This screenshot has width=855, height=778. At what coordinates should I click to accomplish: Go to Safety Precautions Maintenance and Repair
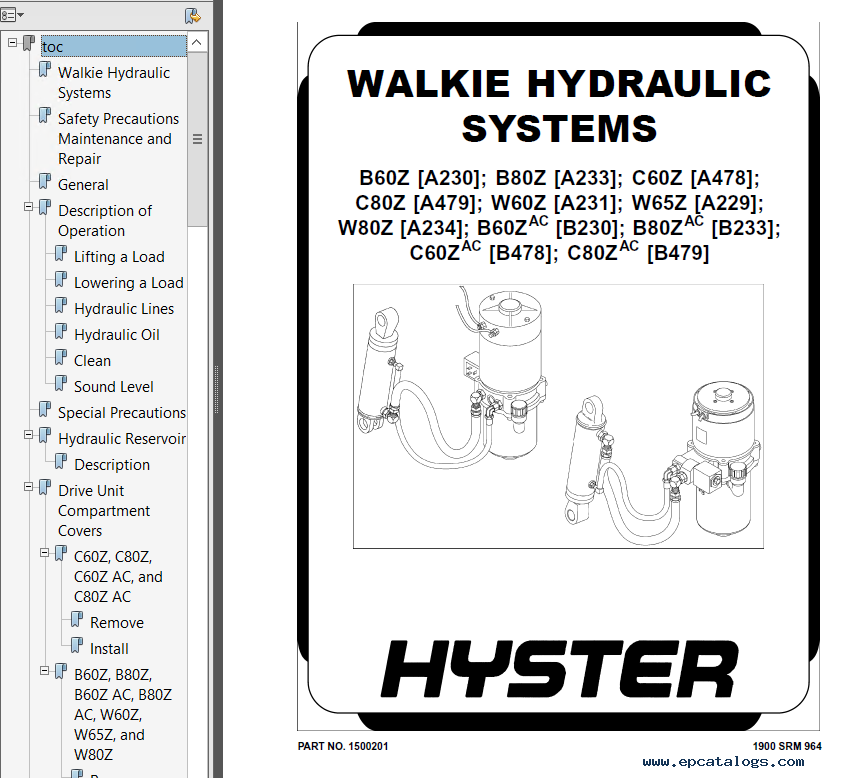pyautogui.click(x=118, y=138)
